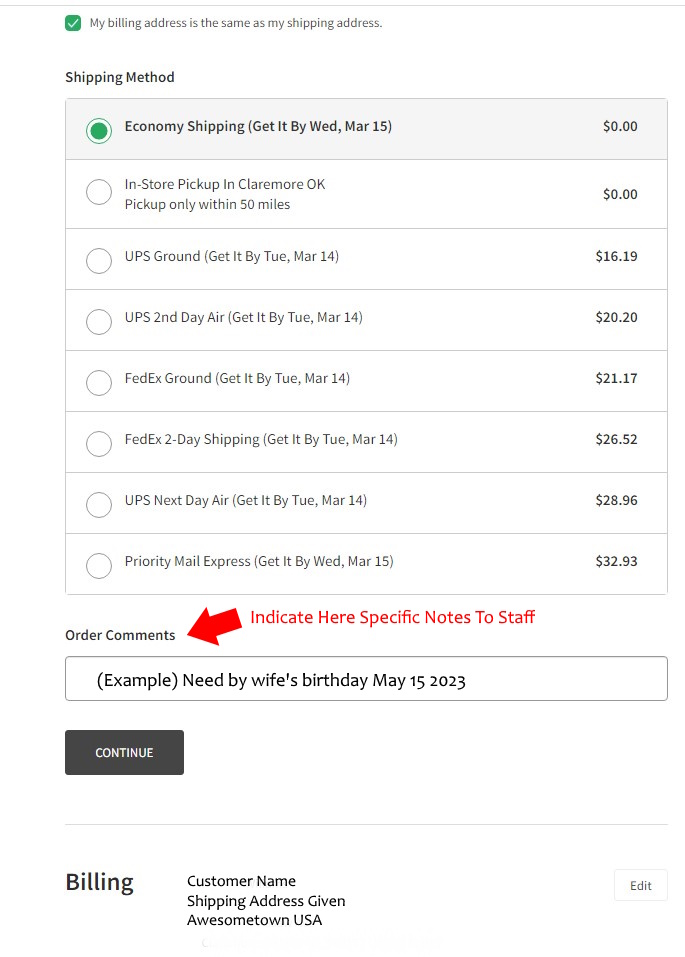This screenshot has width=685, height=957.
Task: Click the Billing section heading
Action: pyautogui.click(x=99, y=882)
